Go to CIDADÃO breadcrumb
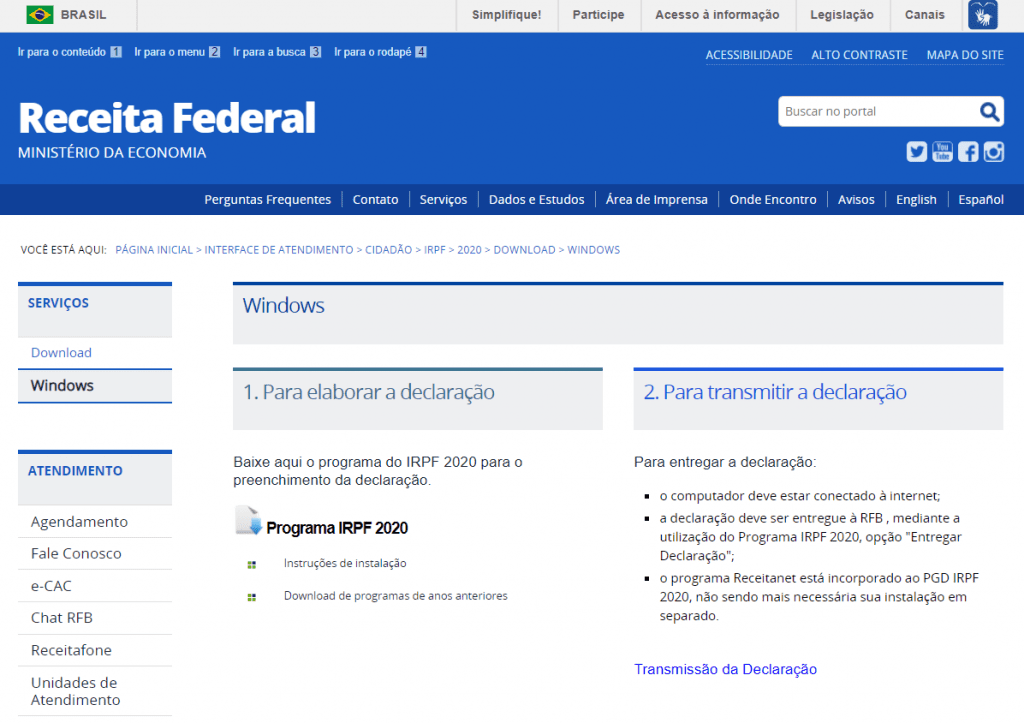 tap(389, 250)
